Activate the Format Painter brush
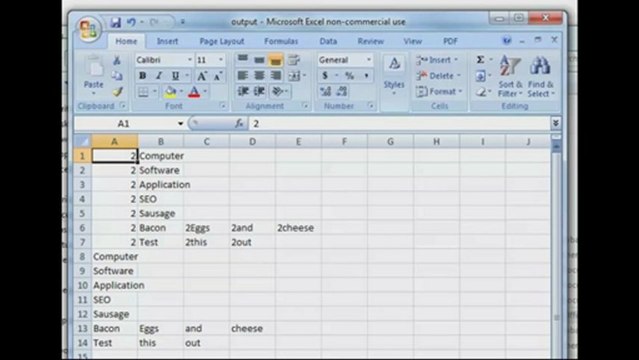The width and height of the screenshot is (639, 360). point(117,92)
